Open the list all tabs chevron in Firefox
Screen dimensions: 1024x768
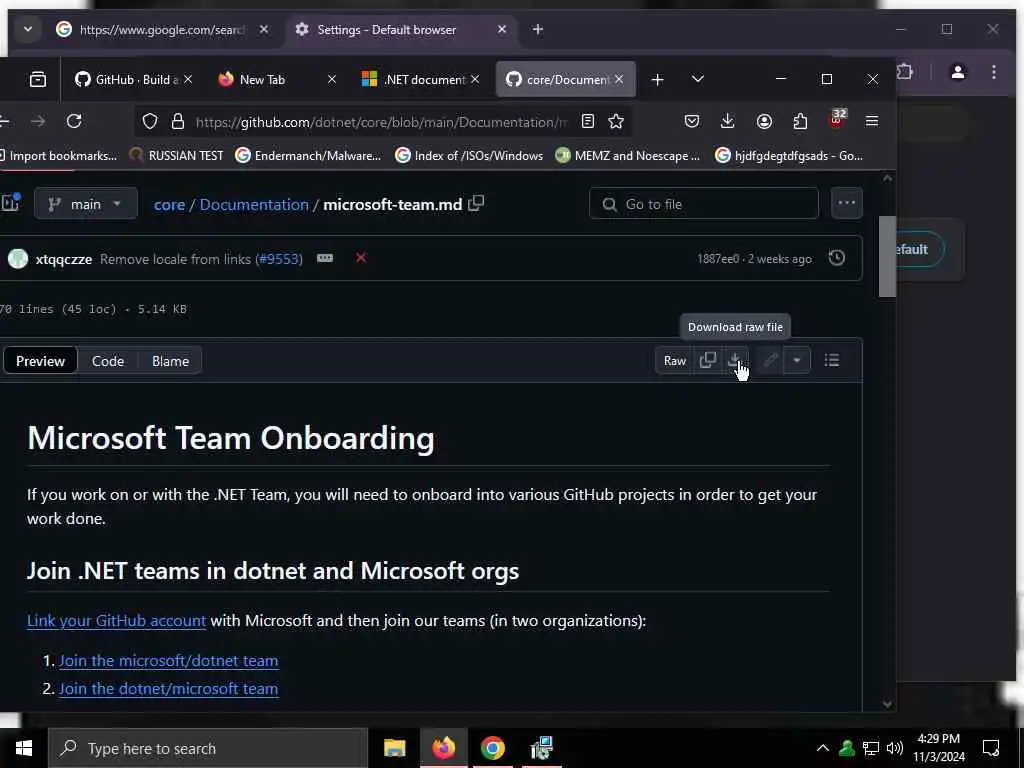pyautogui.click(x=697, y=79)
